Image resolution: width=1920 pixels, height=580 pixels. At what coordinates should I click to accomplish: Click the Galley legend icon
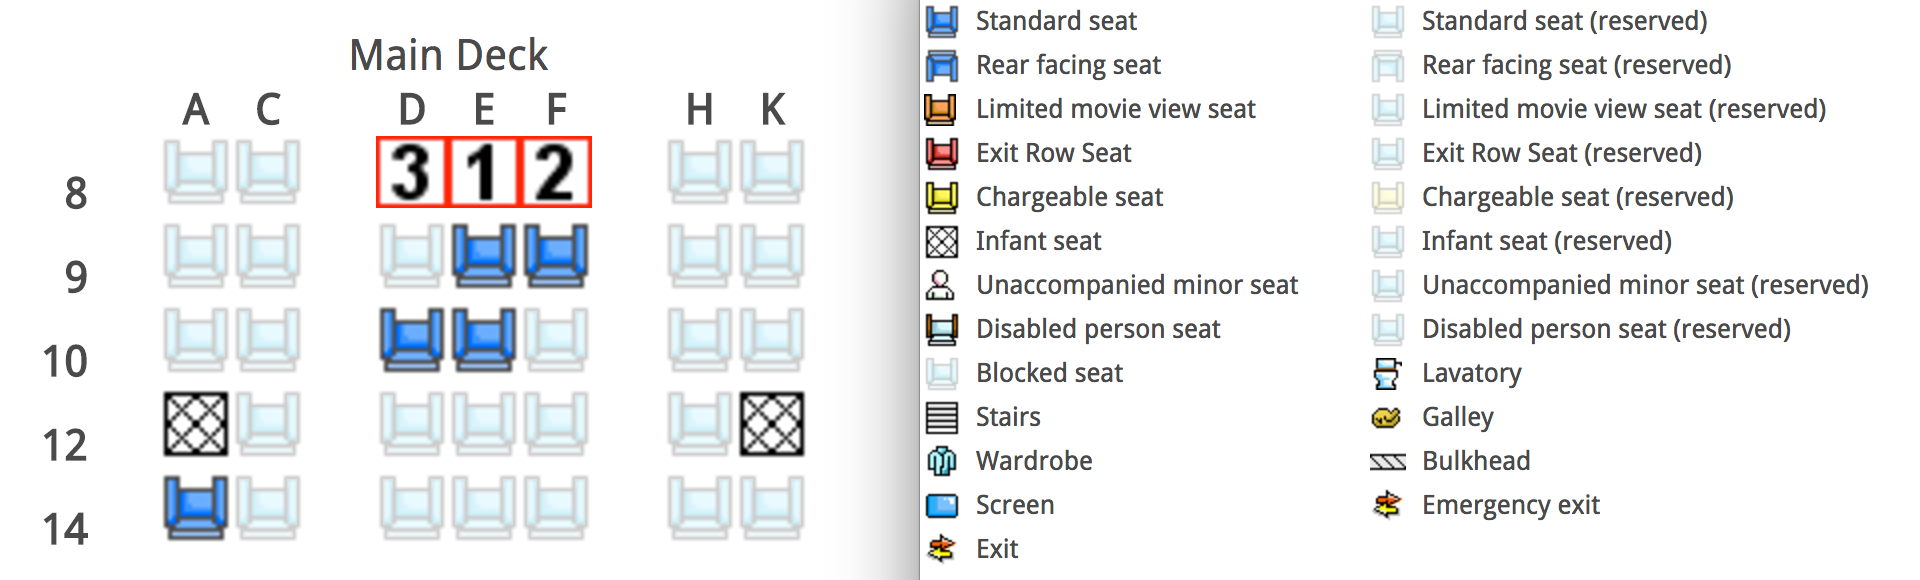point(1387,417)
